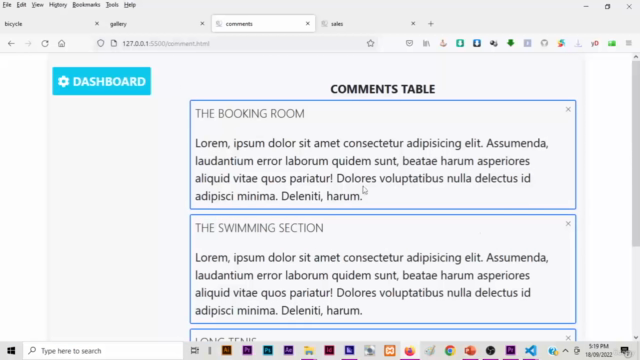Screen dimensions: 640x360
Task: Open Google Chrome from the taskbar
Action: [450, 350]
